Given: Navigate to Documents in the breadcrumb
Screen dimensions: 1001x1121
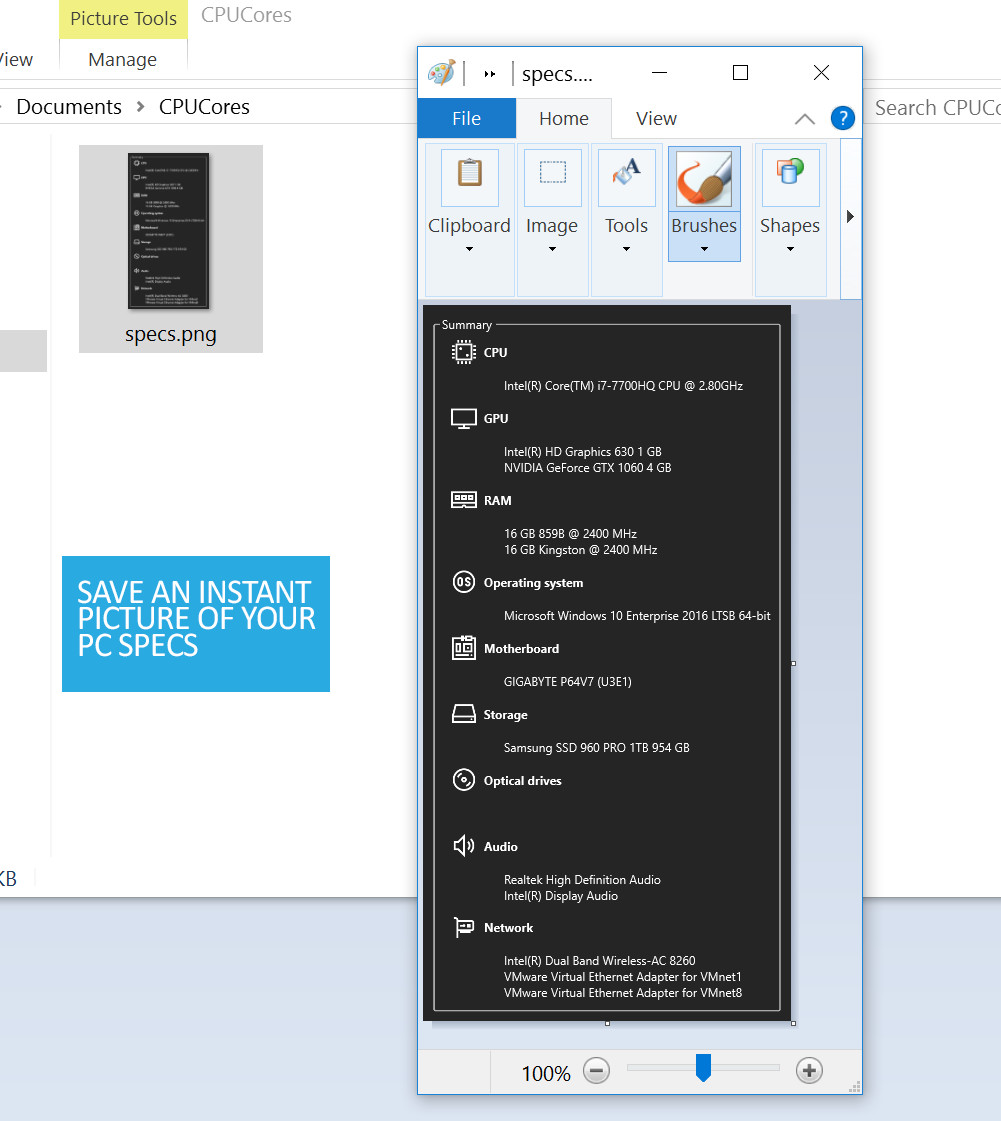Looking at the screenshot, I should (x=68, y=106).
